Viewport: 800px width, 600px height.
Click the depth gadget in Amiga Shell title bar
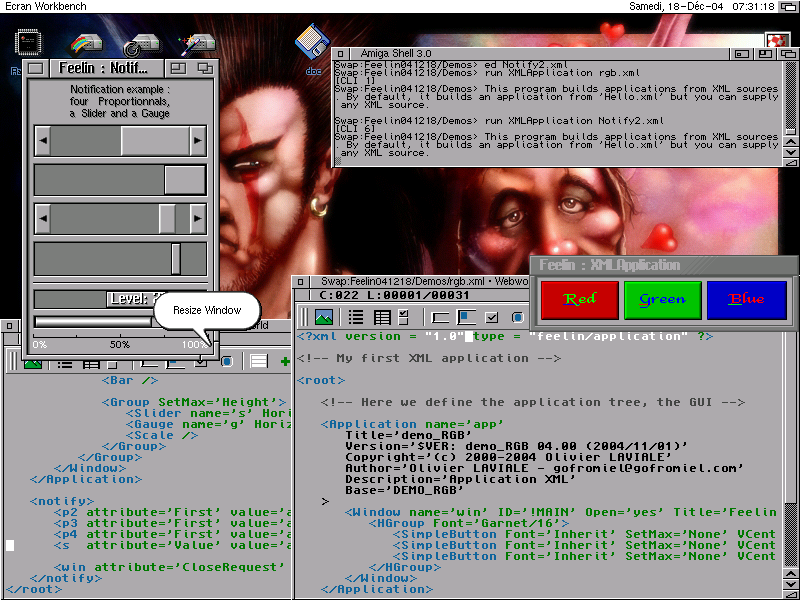787,54
